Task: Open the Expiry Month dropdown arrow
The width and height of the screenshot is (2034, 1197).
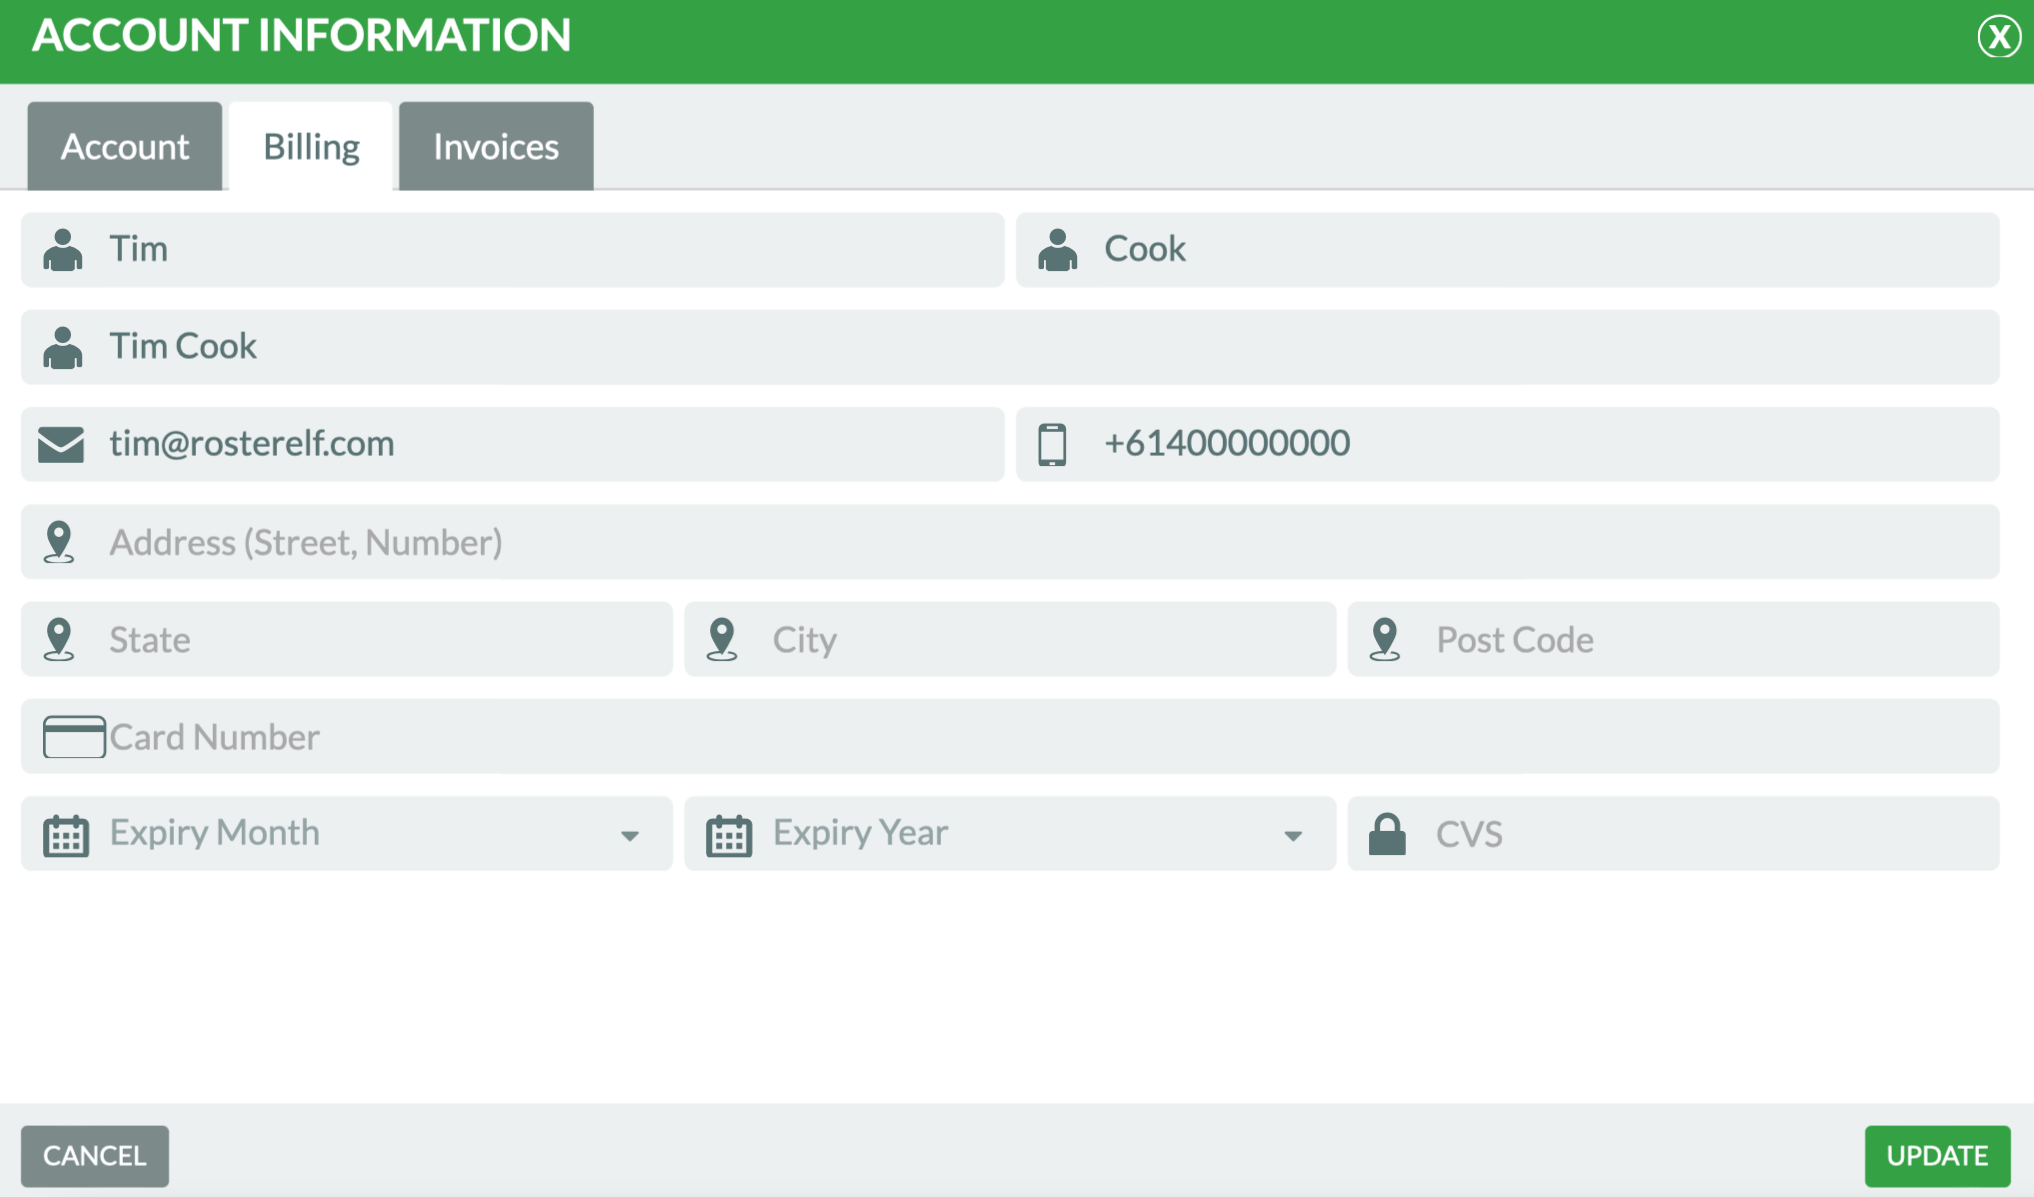Action: point(629,835)
